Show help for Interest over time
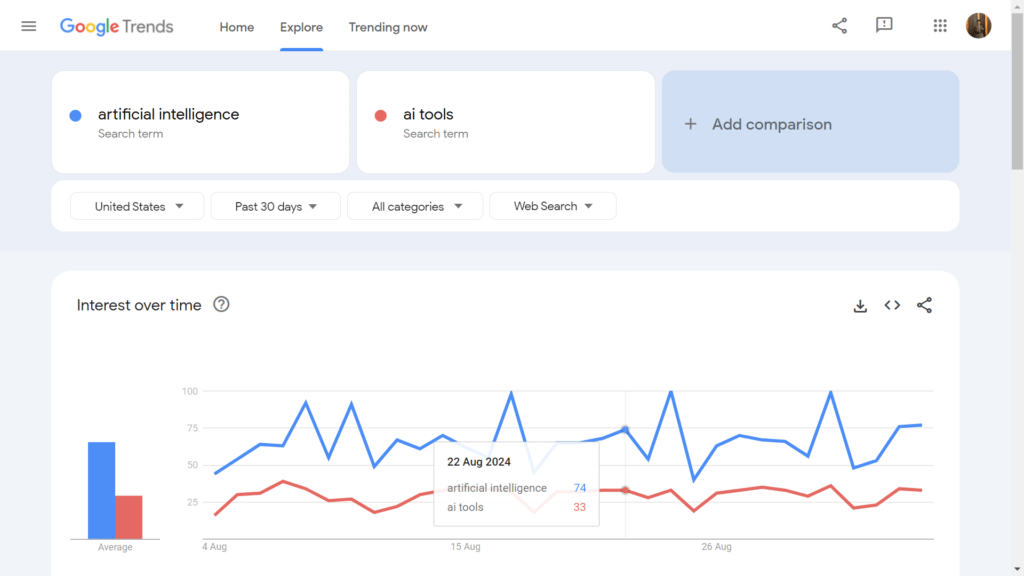The image size is (1024, 576). click(221, 304)
